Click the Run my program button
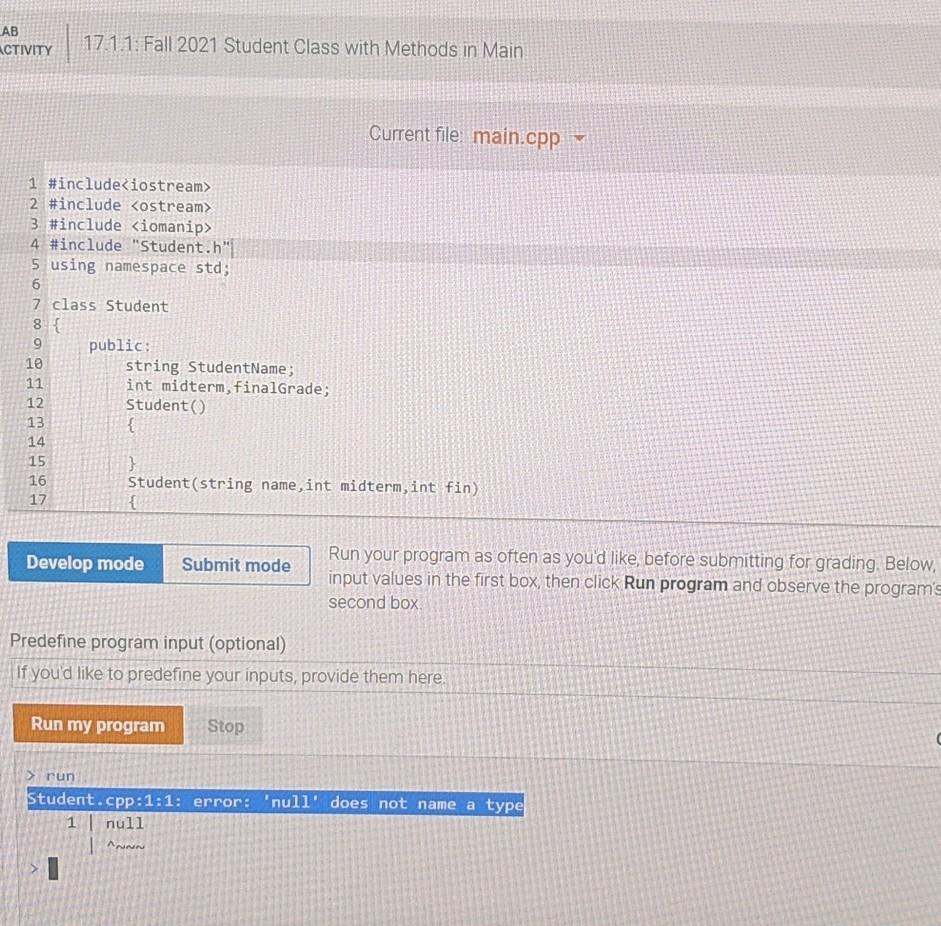The image size is (941, 926). point(98,724)
